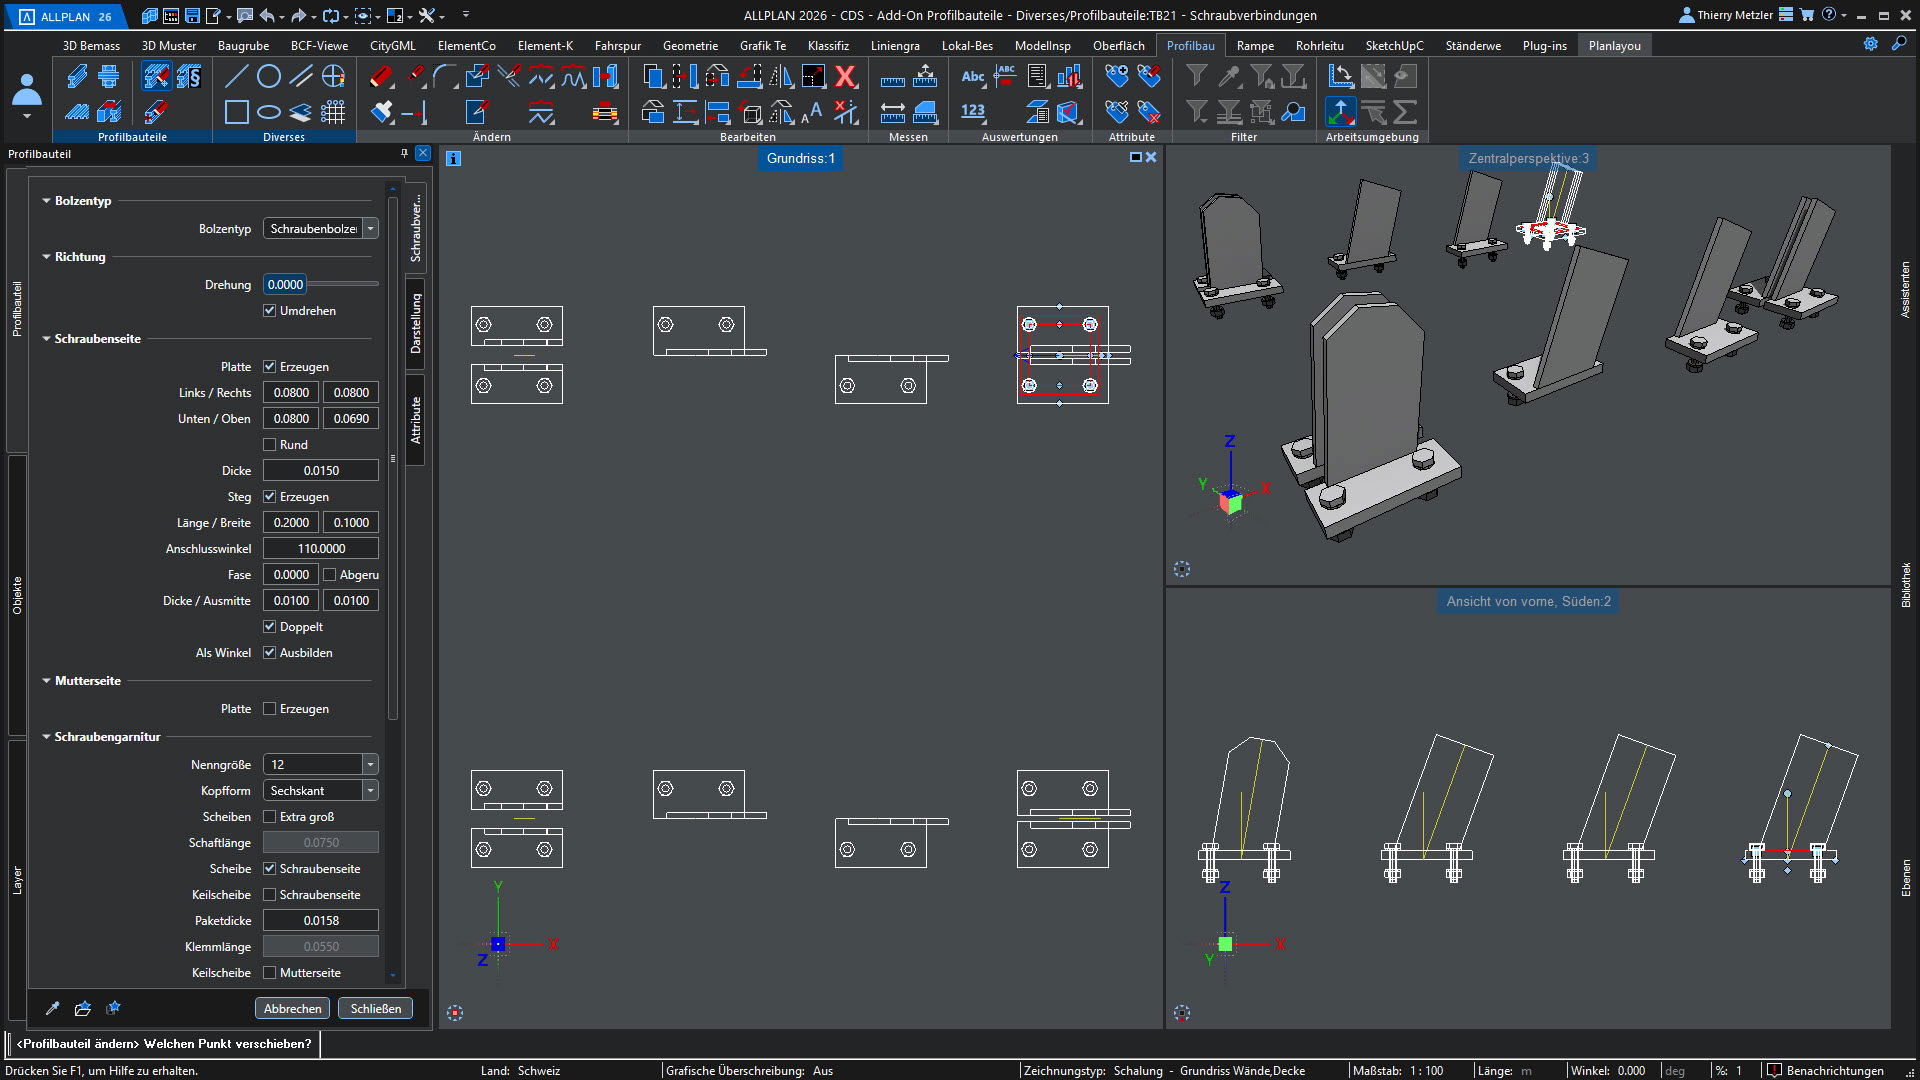Uncheck the Doppelt checkbox
Image resolution: width=1920 pixels, height=1080 pixels.
270,627
